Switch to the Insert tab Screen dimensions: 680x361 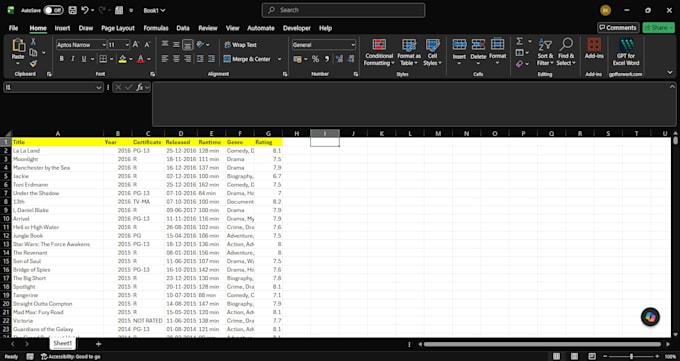[62, 28]
